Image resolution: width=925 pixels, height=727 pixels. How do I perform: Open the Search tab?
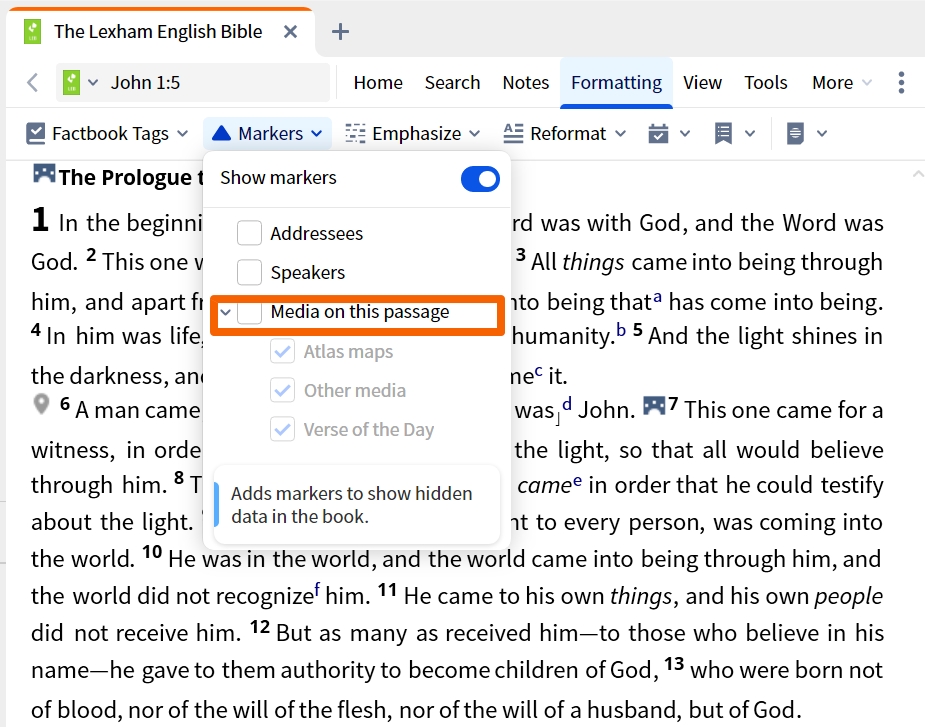(x=452, y=83)
